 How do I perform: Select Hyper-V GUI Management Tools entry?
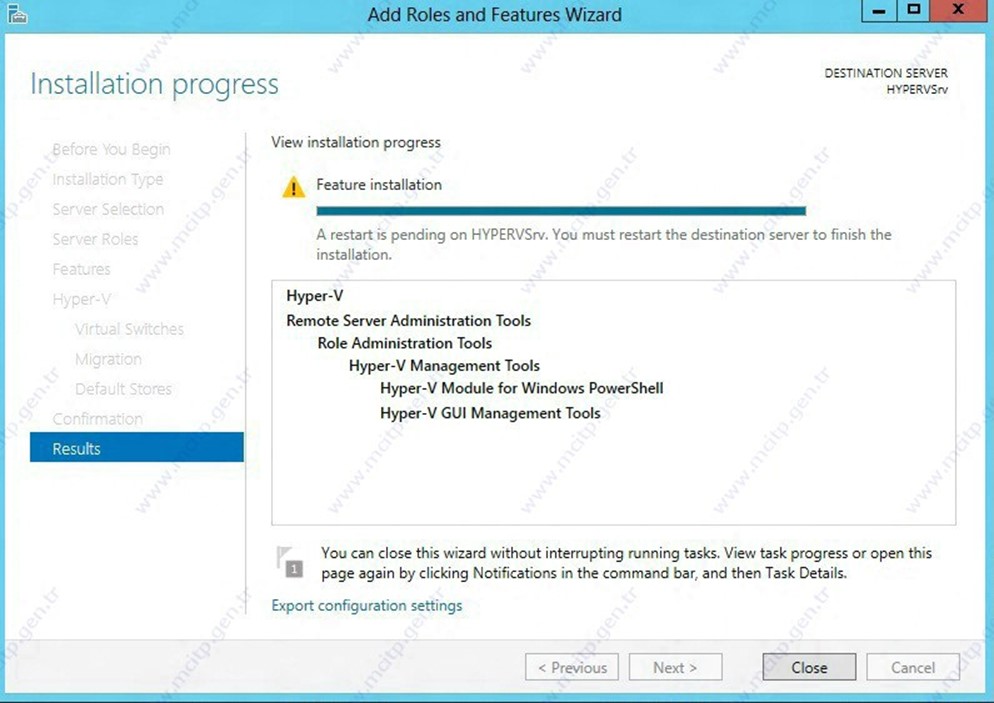[x=490, y=412]
